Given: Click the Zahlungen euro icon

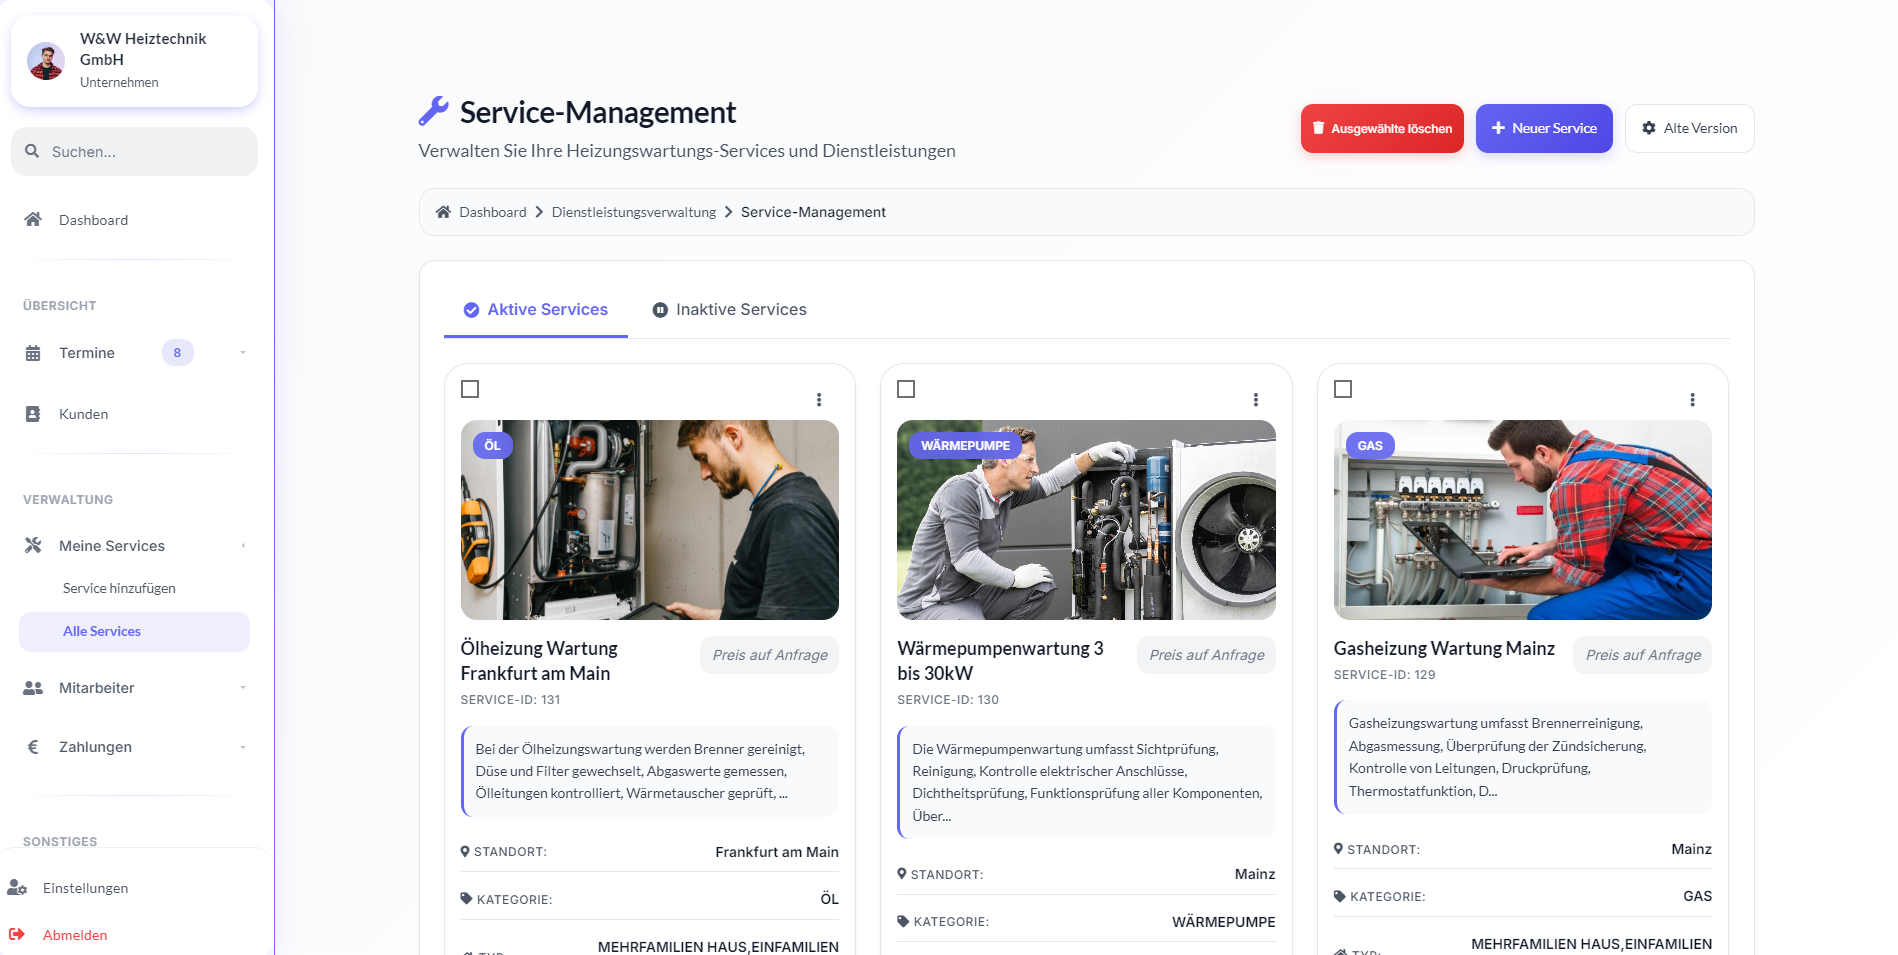Looking at the screenshot, I should [31, 746].
